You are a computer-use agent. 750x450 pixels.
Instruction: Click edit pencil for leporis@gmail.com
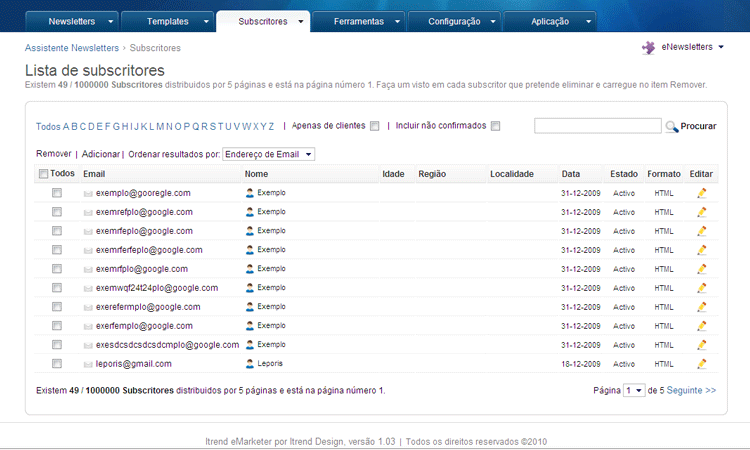(701, 364)
